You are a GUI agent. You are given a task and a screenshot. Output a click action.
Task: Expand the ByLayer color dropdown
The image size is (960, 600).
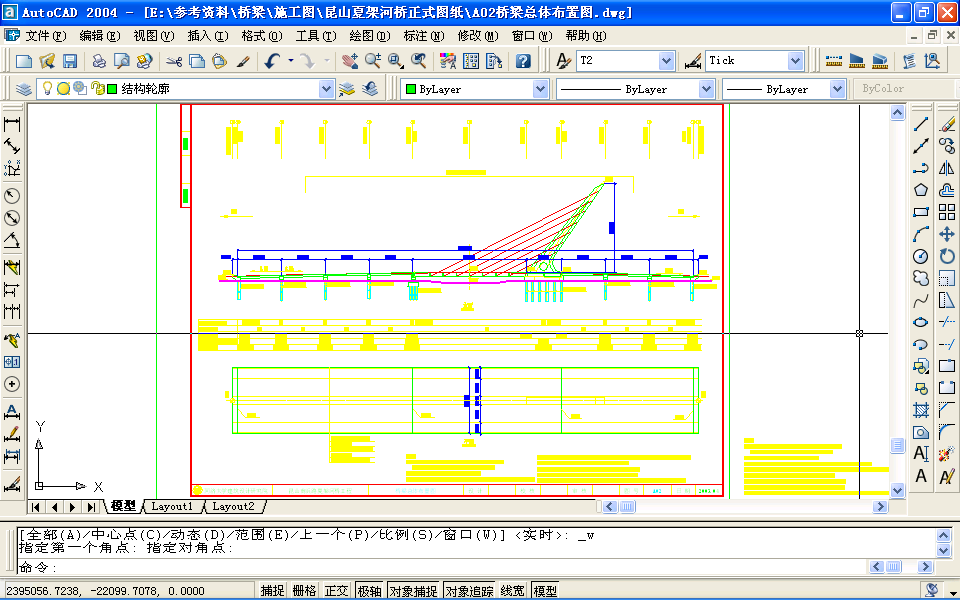(x=540, y=89)
